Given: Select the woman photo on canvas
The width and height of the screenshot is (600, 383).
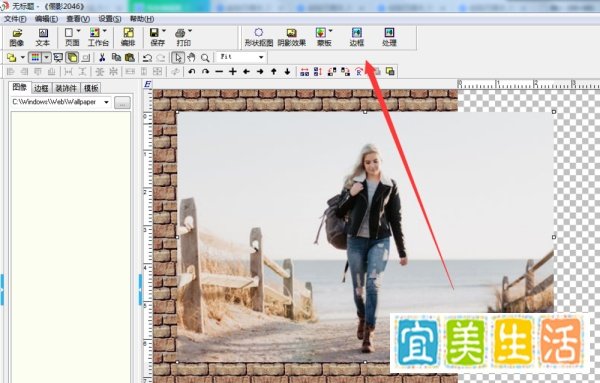Looking at the screenshot, I should [365, 236].
